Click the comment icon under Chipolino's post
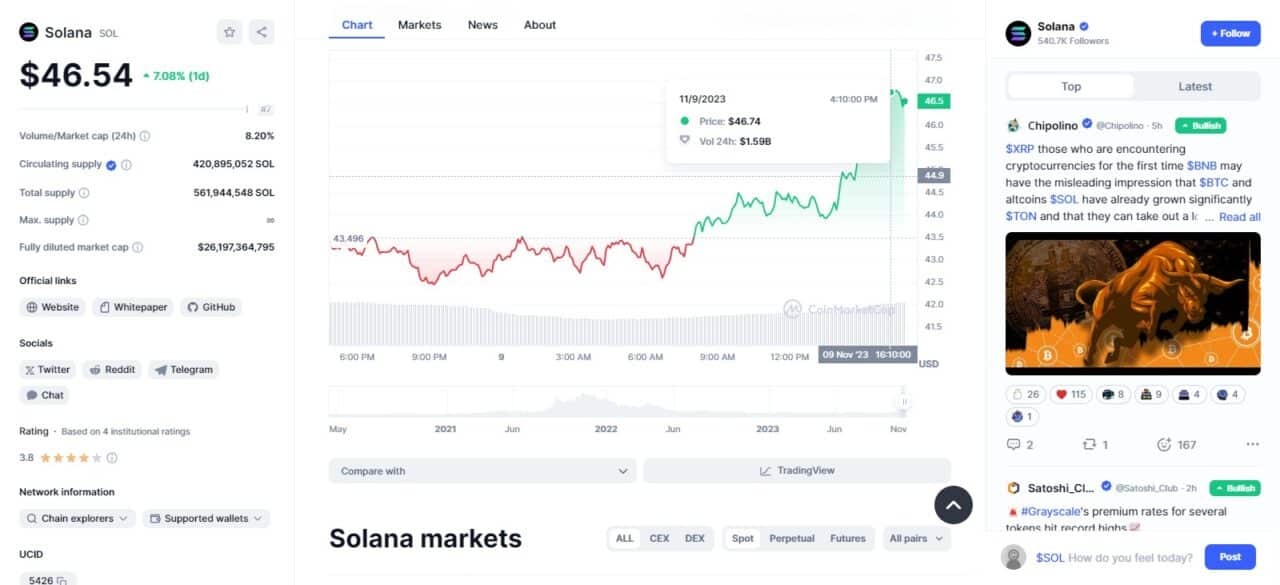Viewport: 1280px width, 585px height. pyautogui.click(x=1013, y=444)
